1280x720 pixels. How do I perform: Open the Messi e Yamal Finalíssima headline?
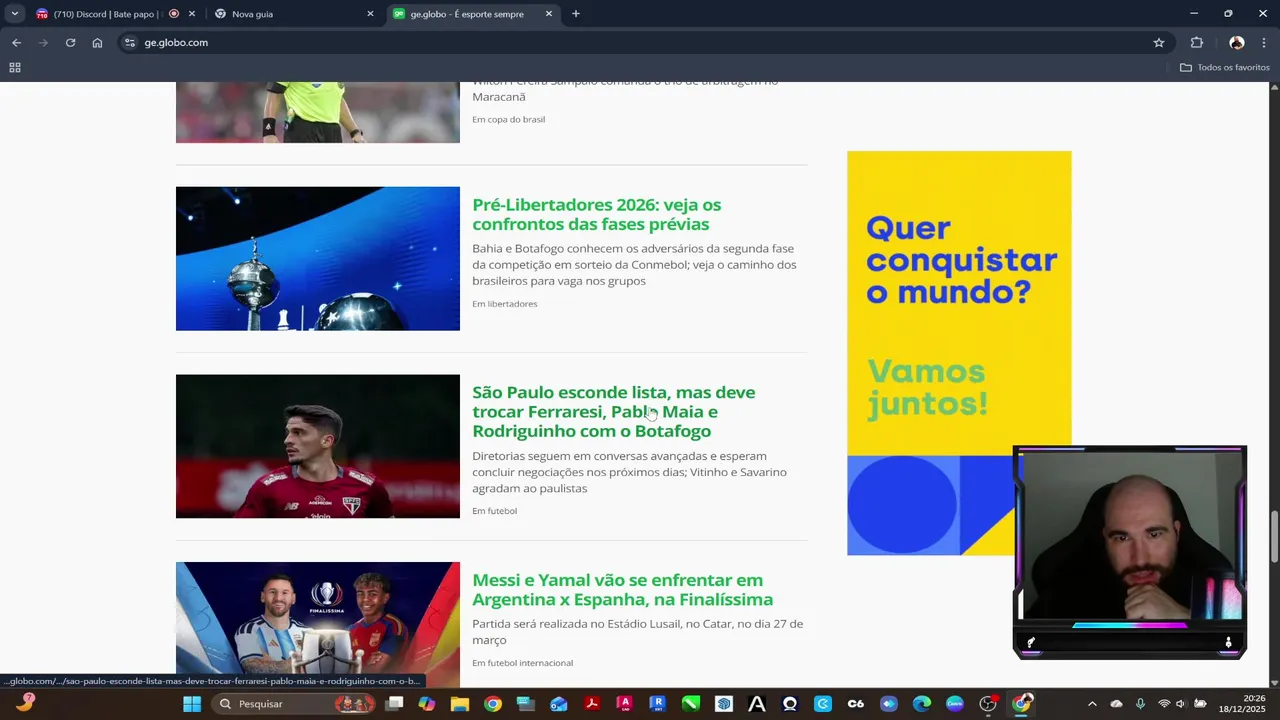coord(622,589)
